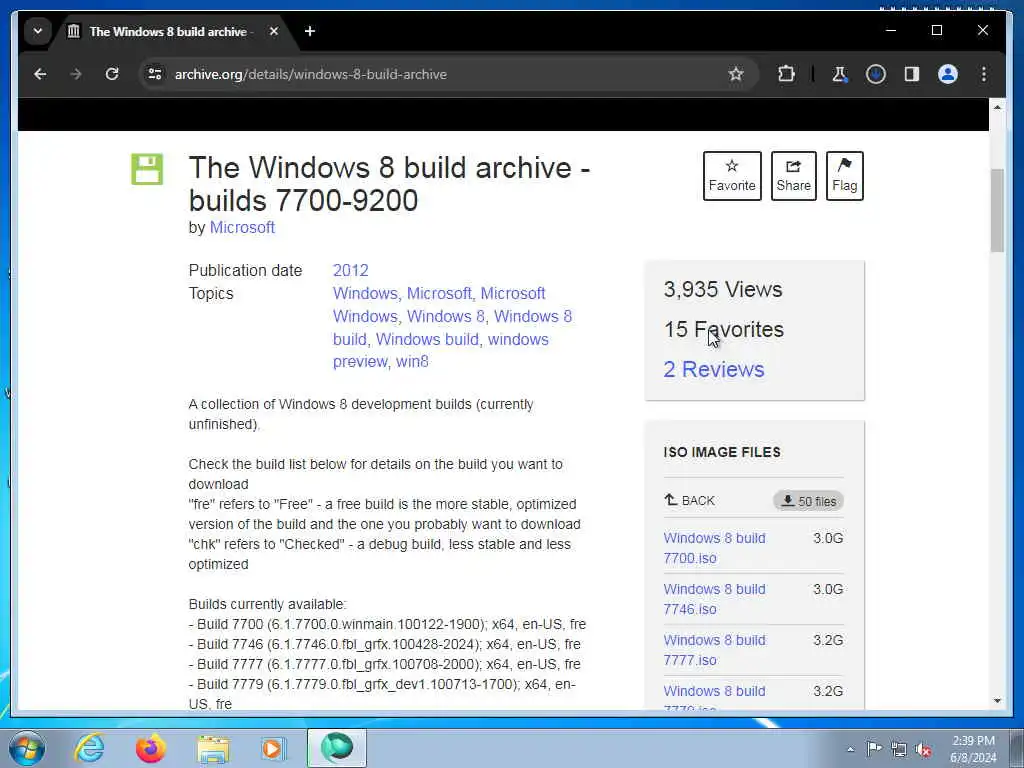Click the page scrollbar up arrow

point(997,107)
